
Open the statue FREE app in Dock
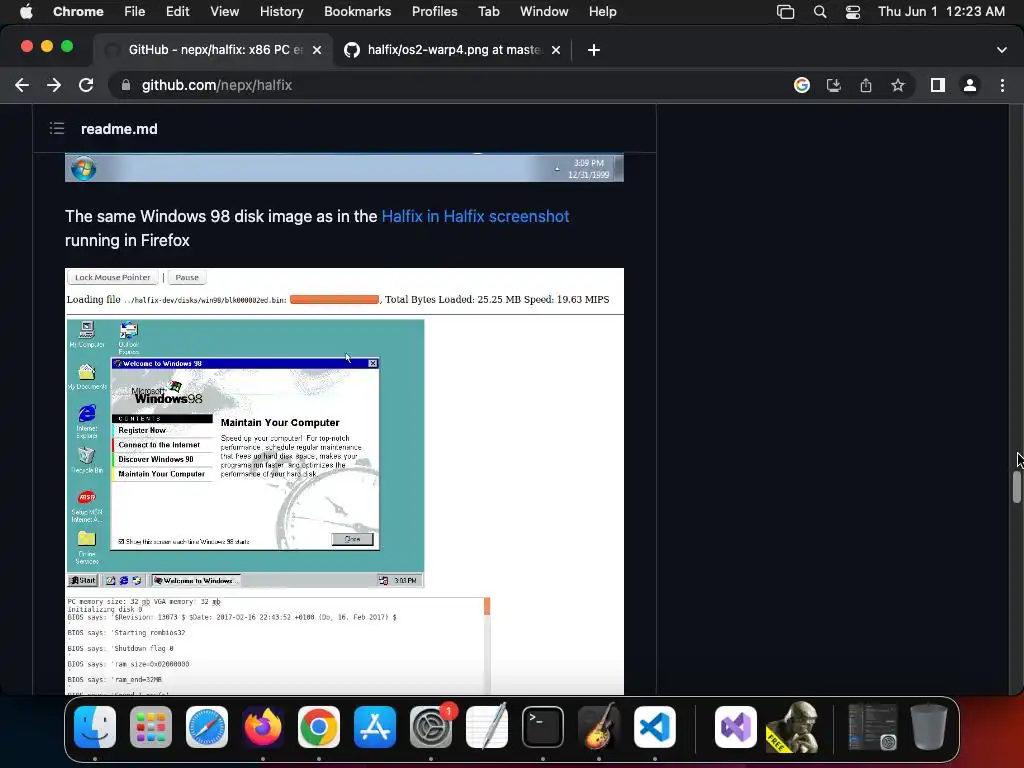click(792, 727)
